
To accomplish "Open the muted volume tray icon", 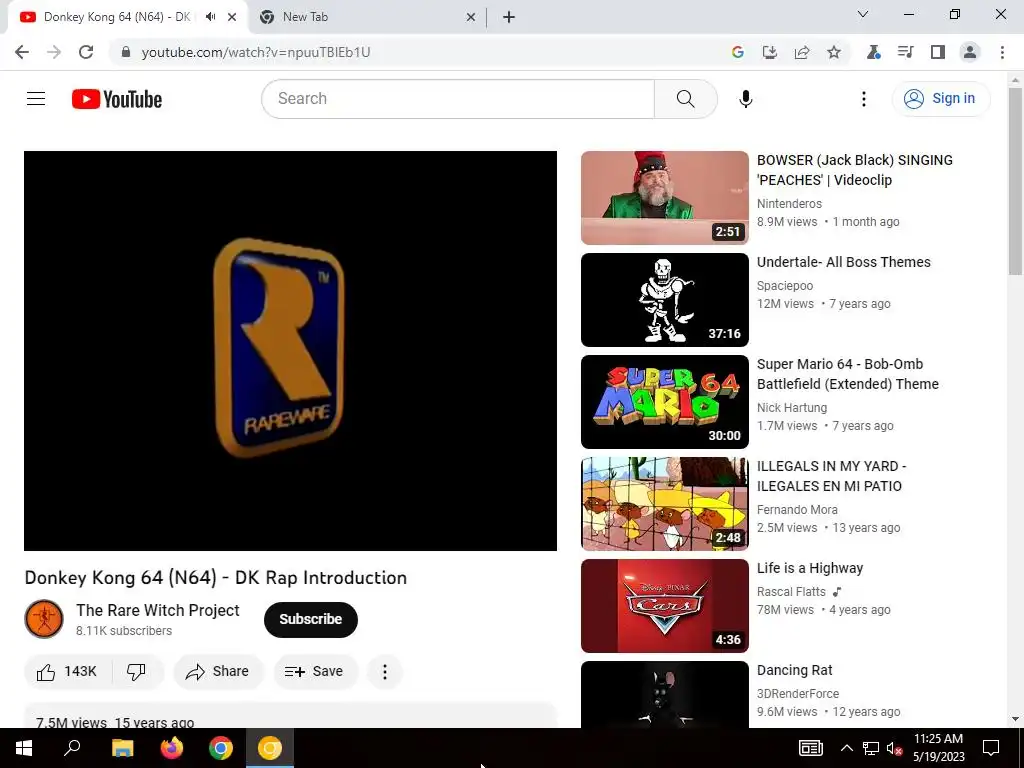I will click(894, 748).
